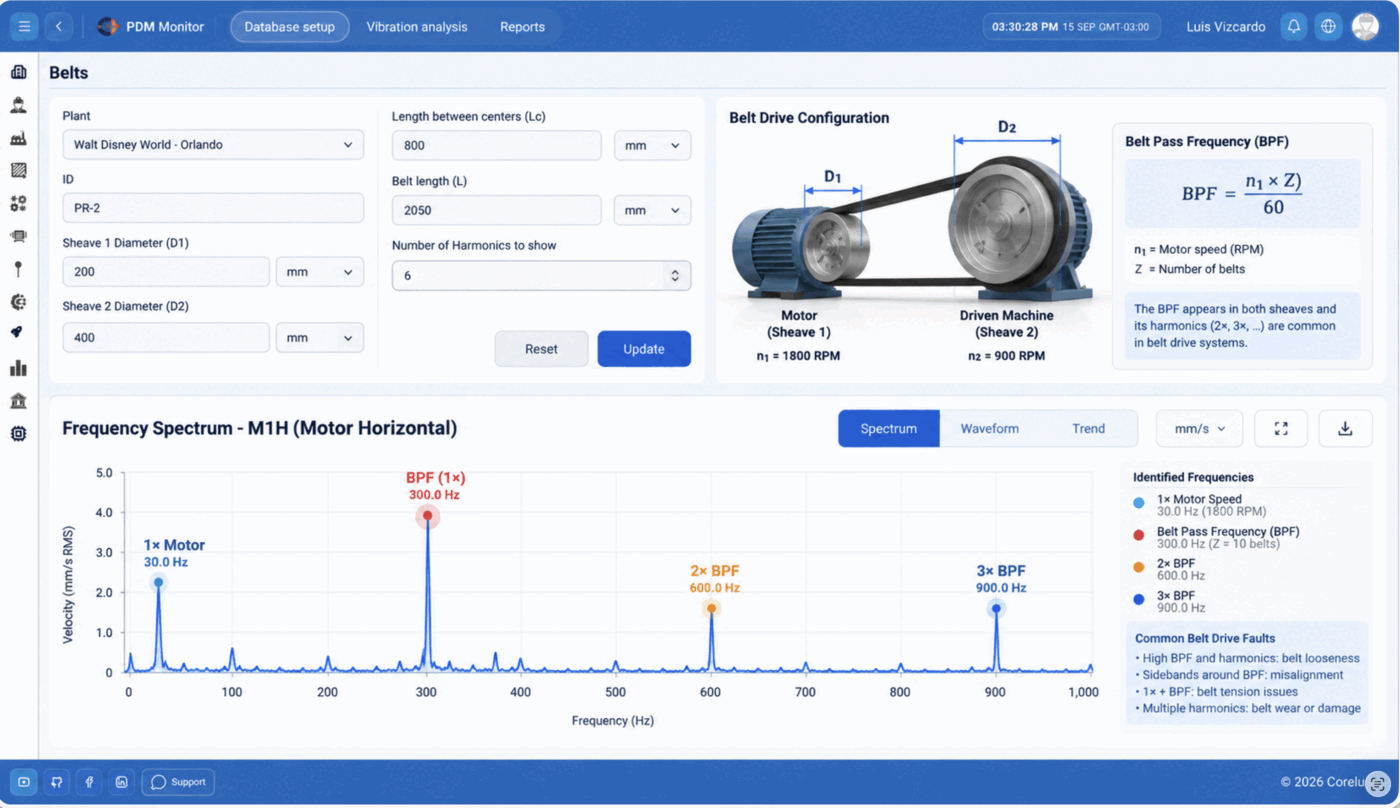Select the Trend view tab

[x=1089, y=428]
